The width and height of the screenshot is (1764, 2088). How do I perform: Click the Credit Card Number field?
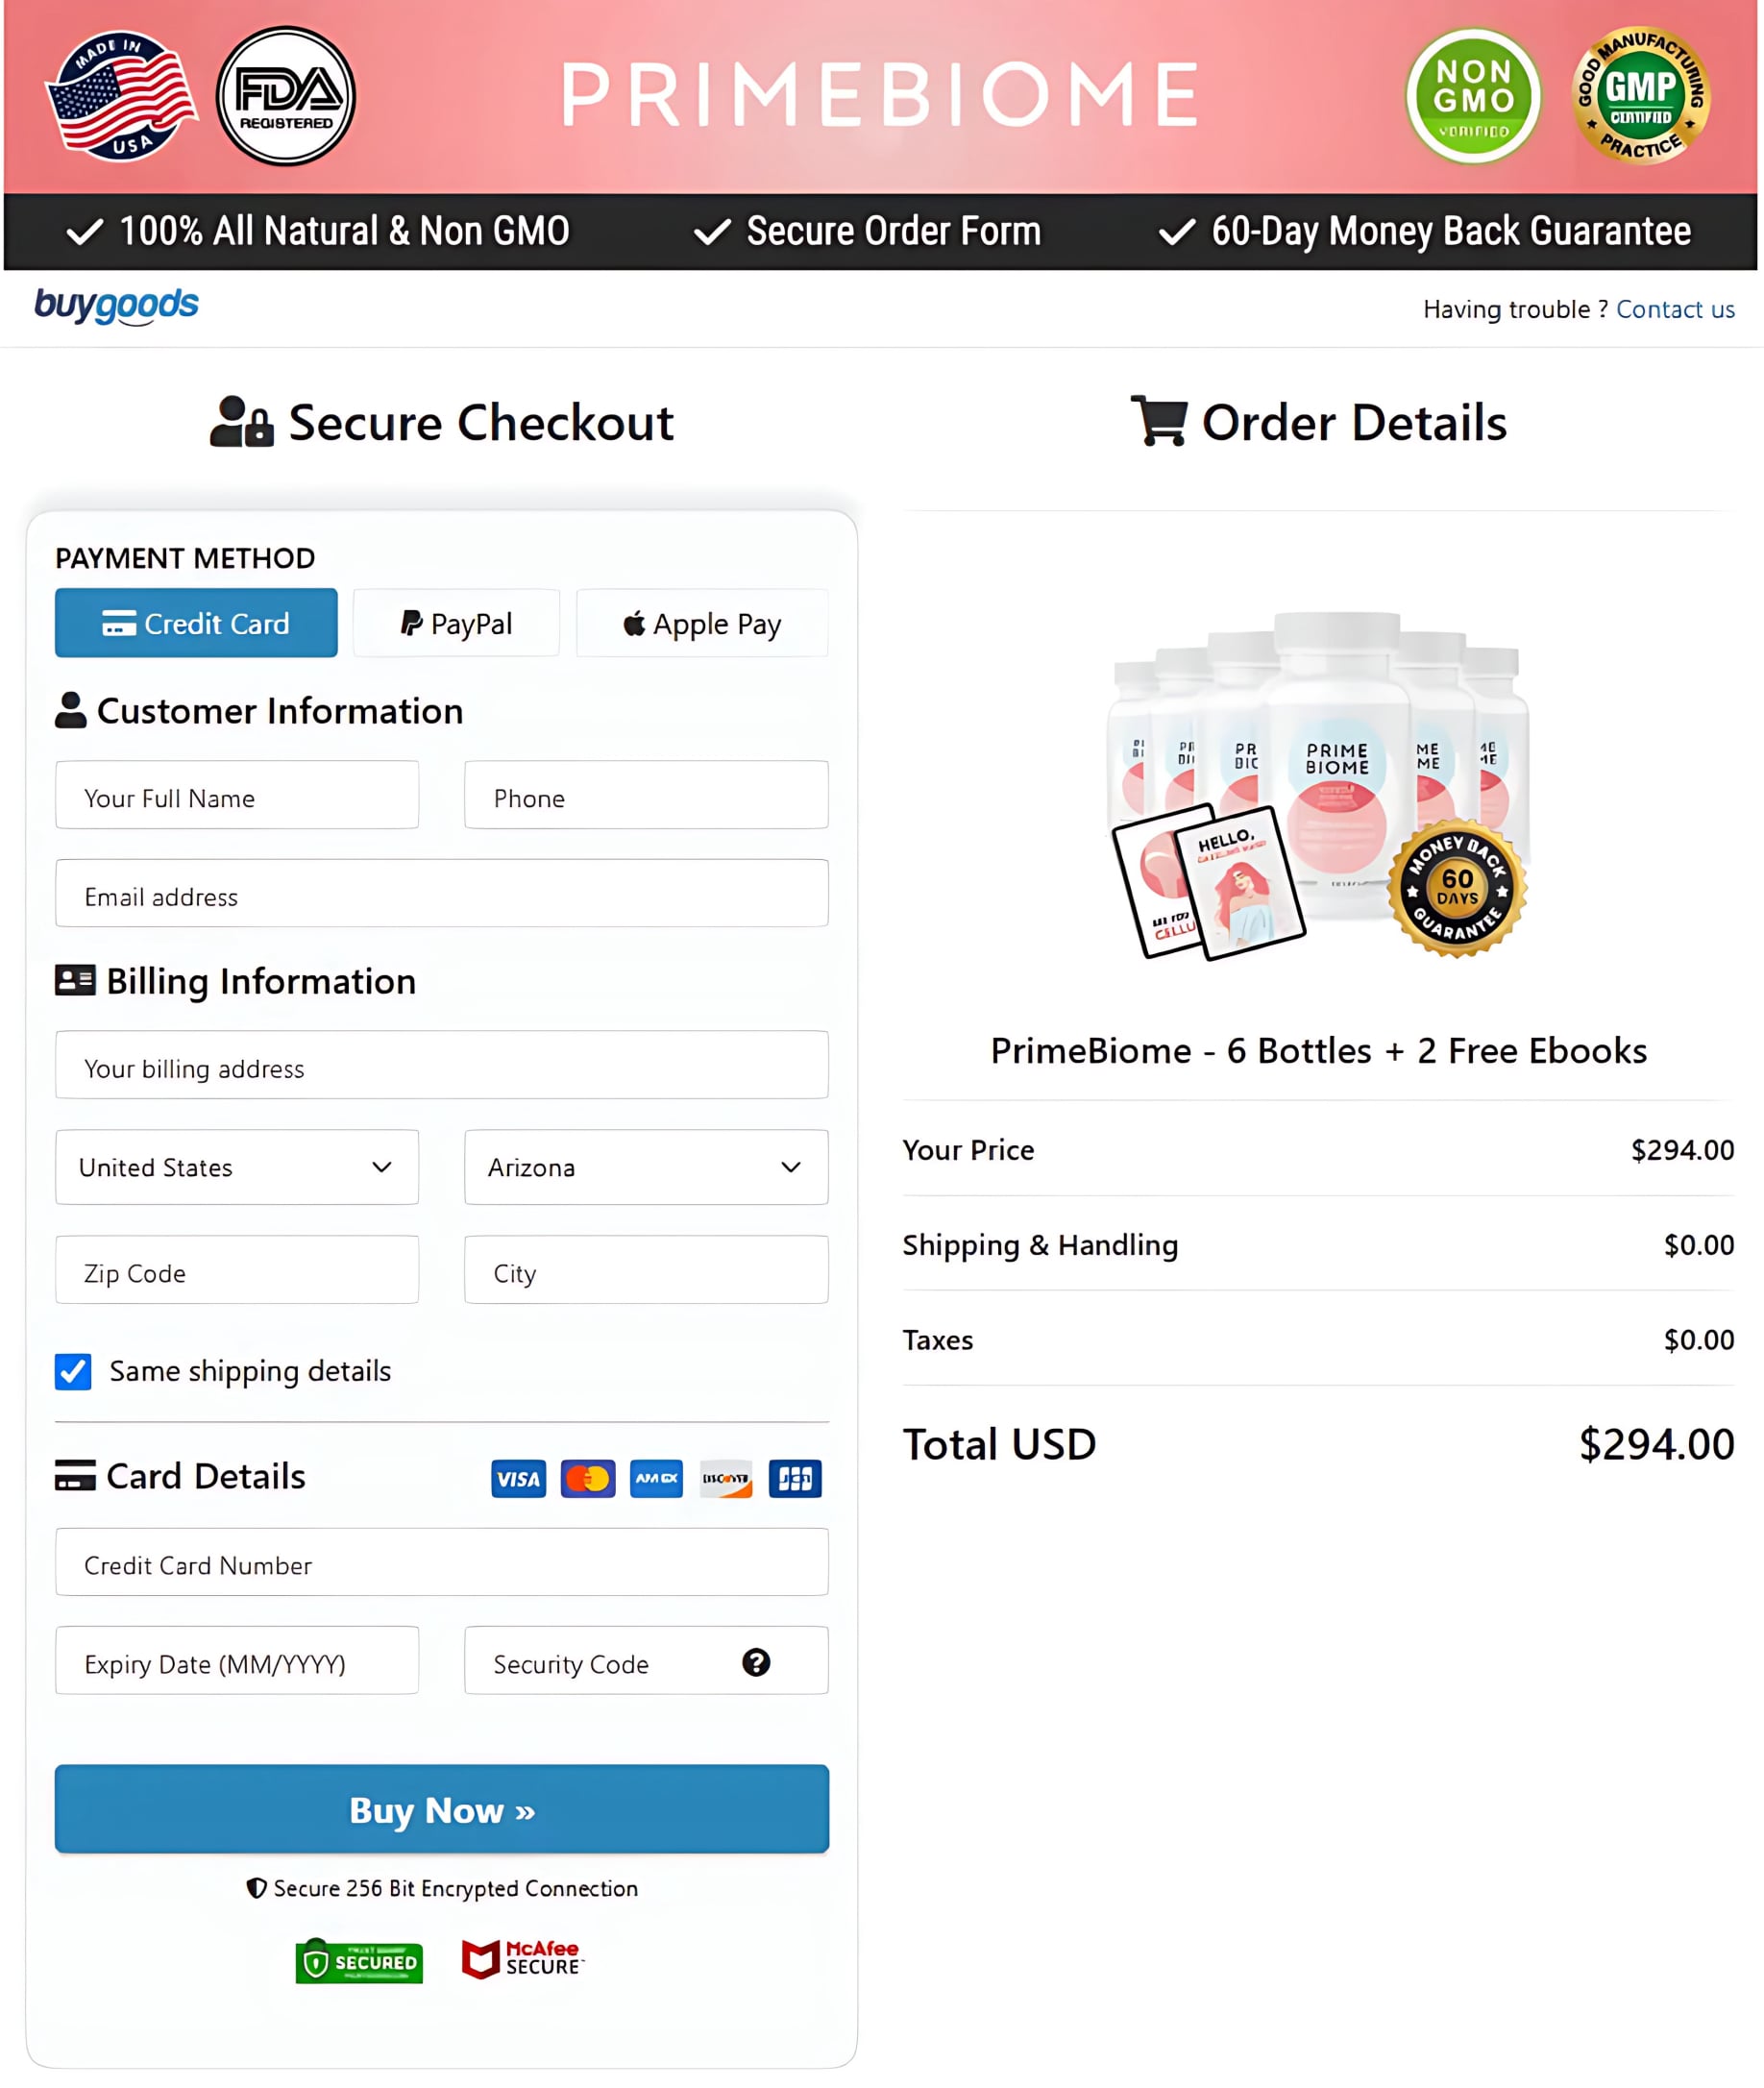coord(442,1563)
